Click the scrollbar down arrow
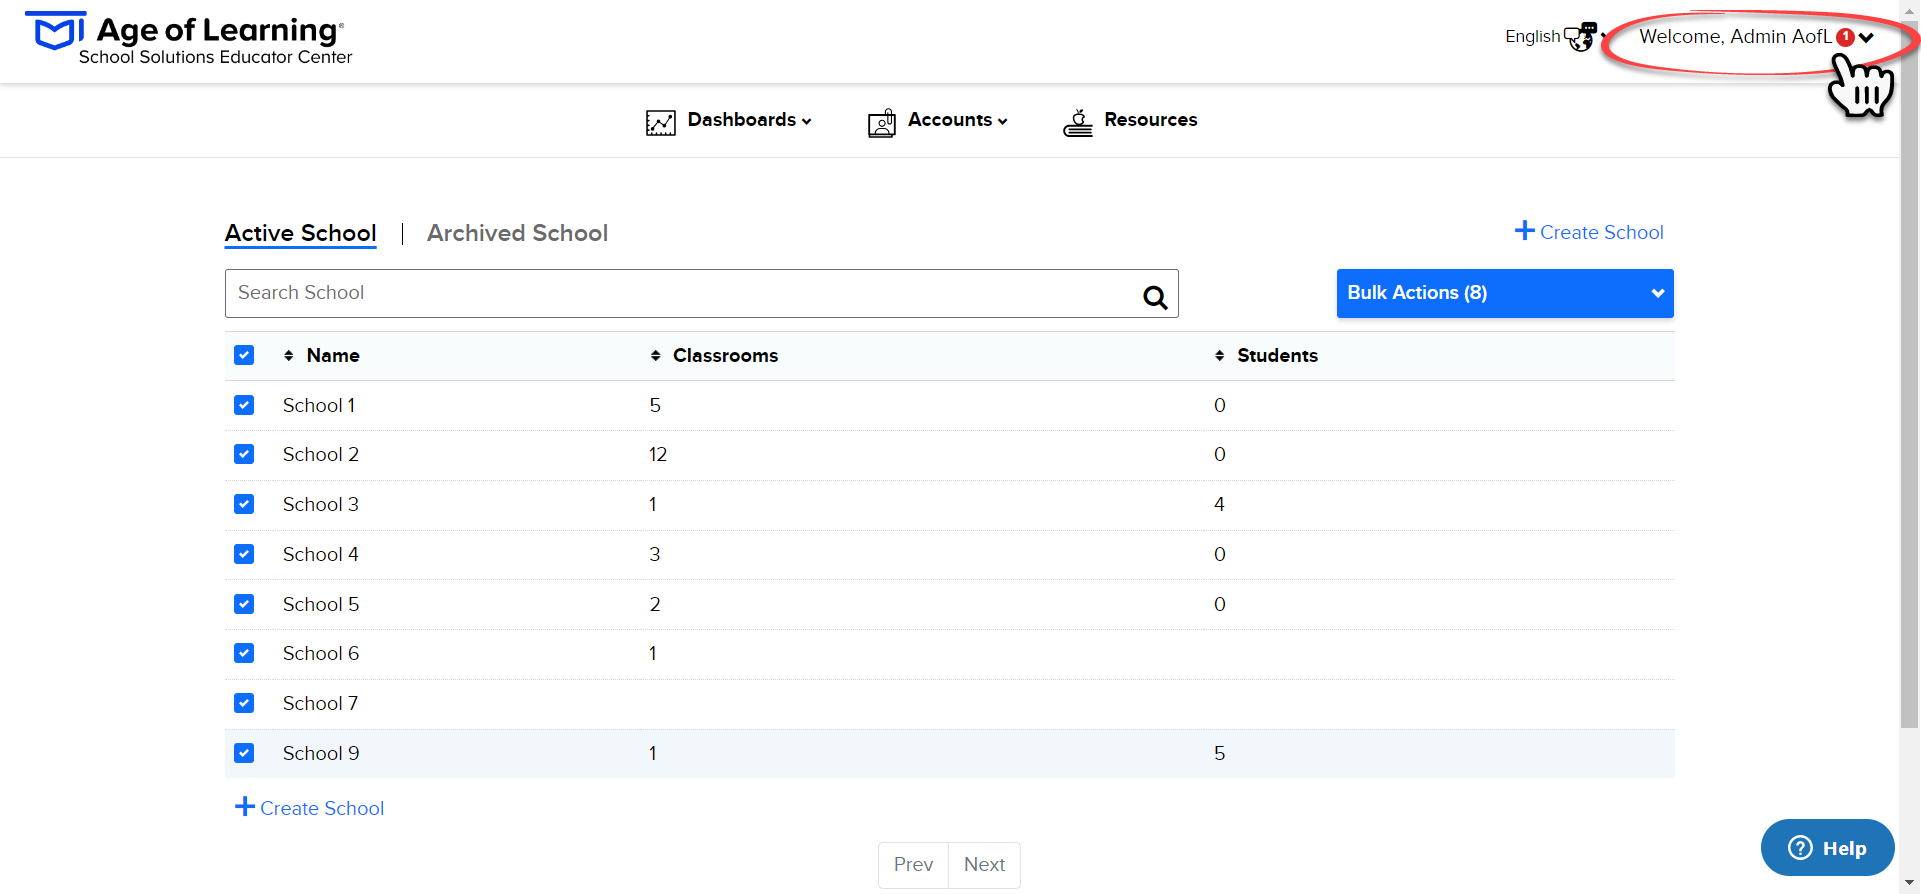 click(1910, 884)
